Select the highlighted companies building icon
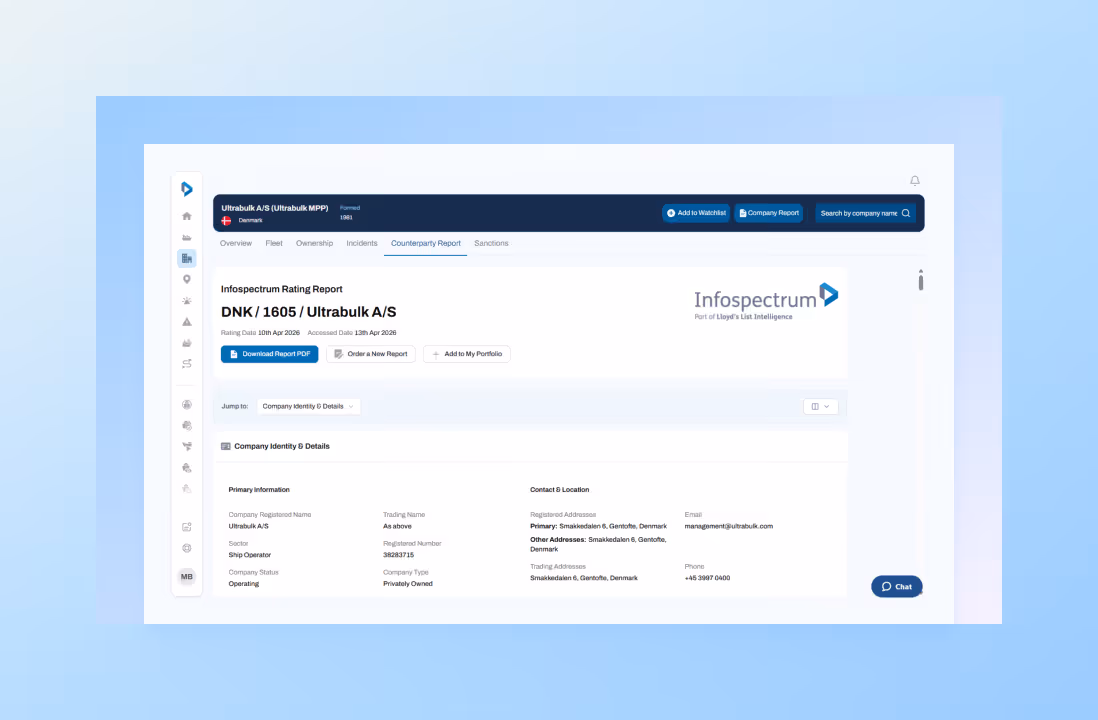The image size is (1098, 720). click(x=187, y=258)
